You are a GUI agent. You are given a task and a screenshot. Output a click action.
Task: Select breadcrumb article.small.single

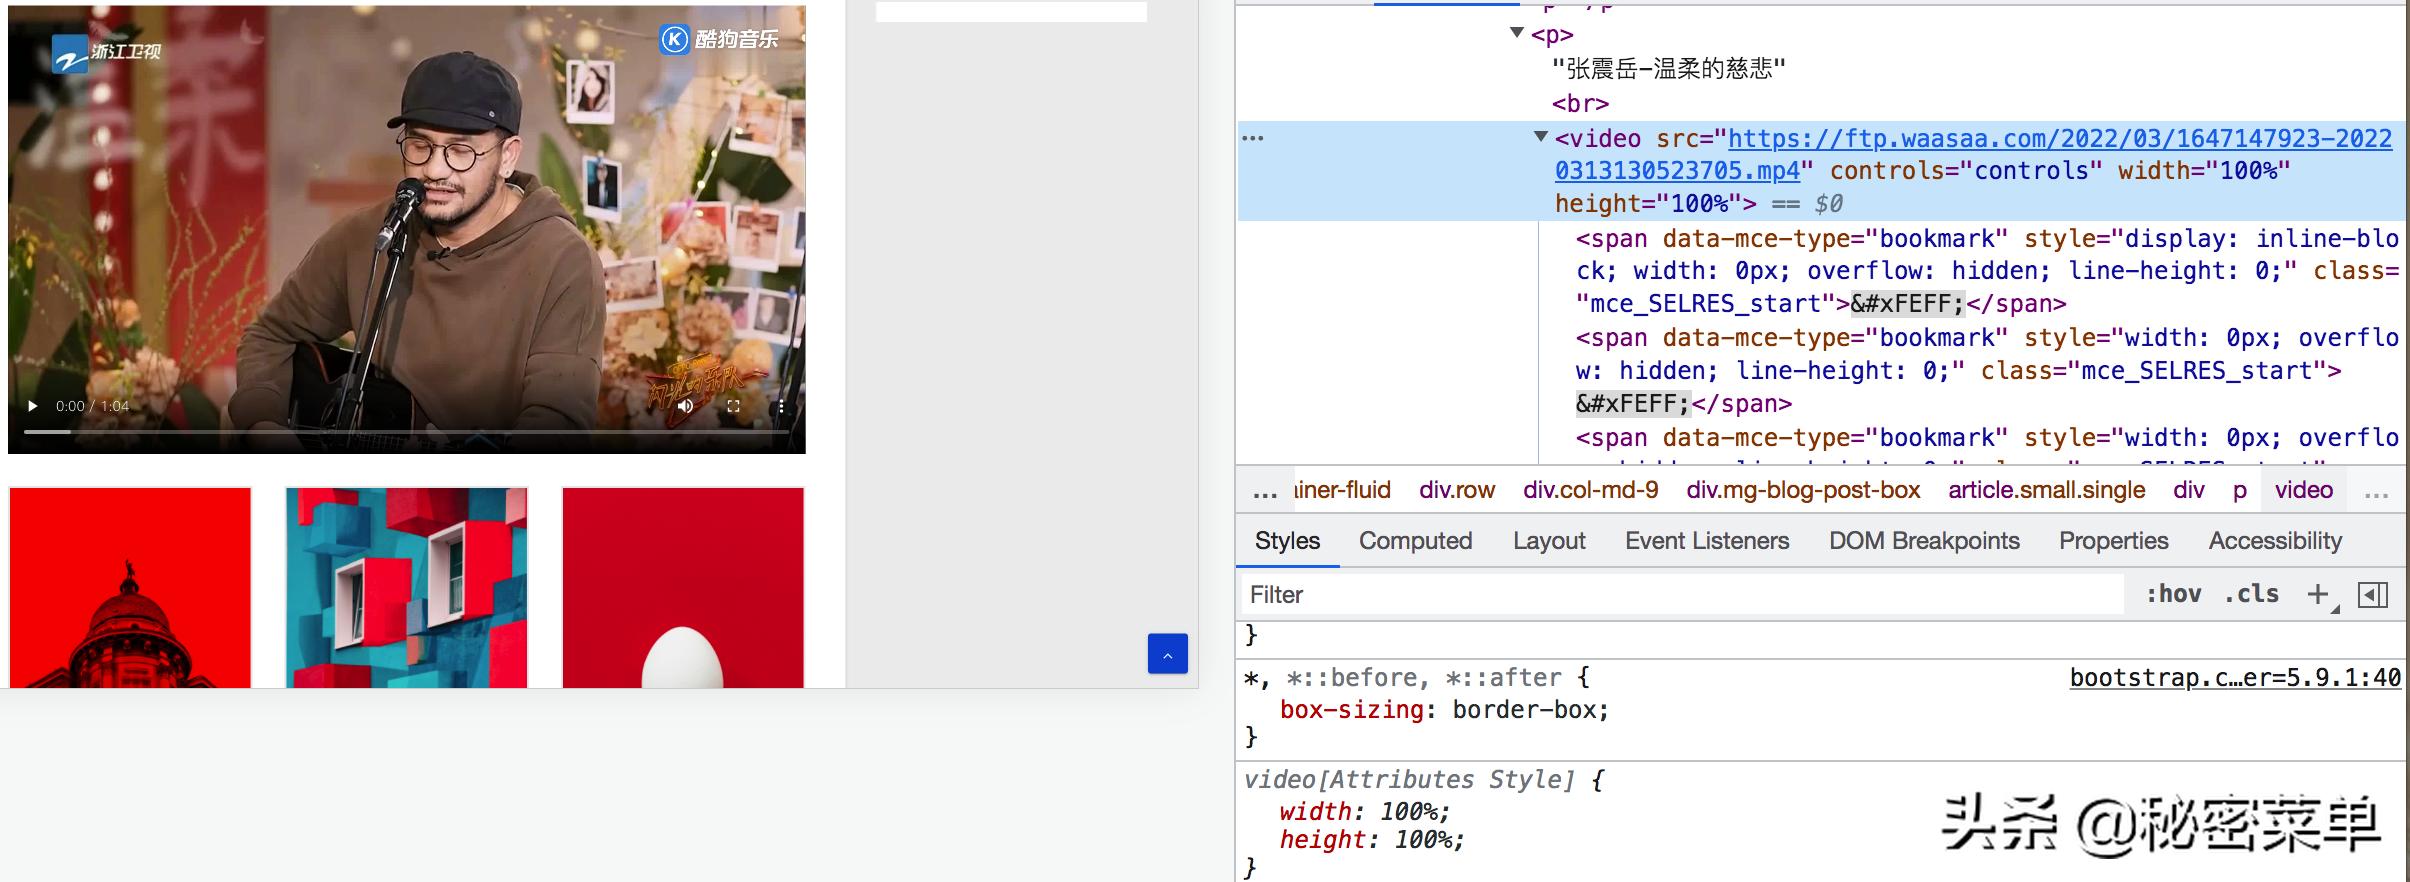point(2046,490)
